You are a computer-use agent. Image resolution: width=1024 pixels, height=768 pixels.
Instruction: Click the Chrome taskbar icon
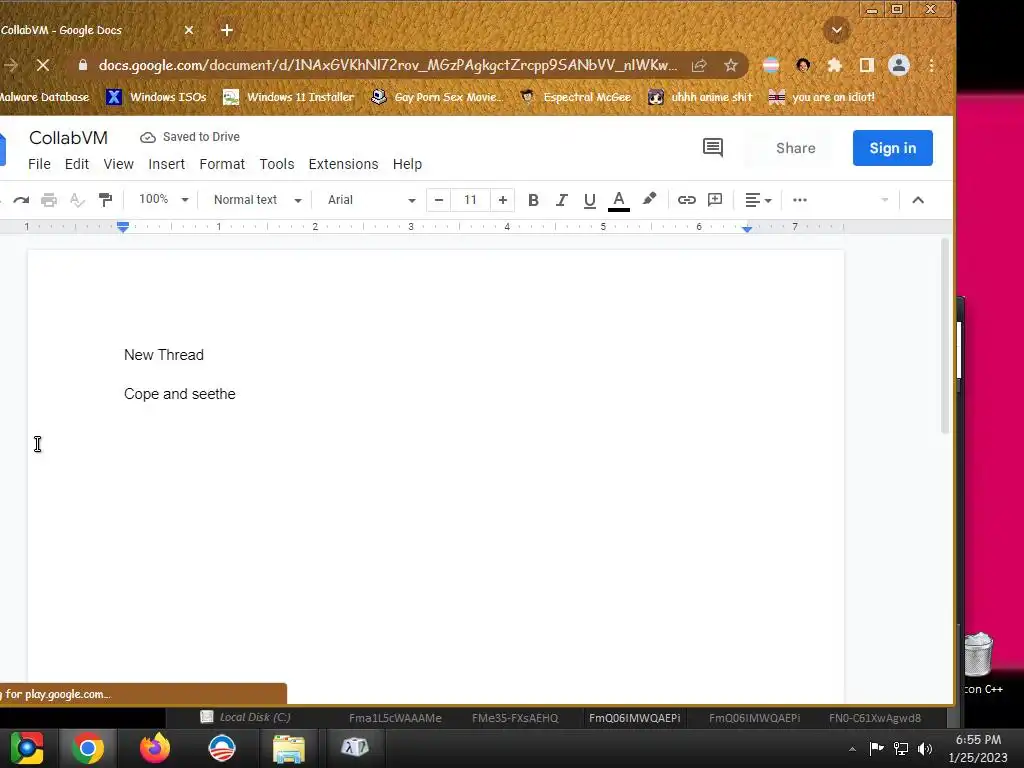click(x=88, y=748)
